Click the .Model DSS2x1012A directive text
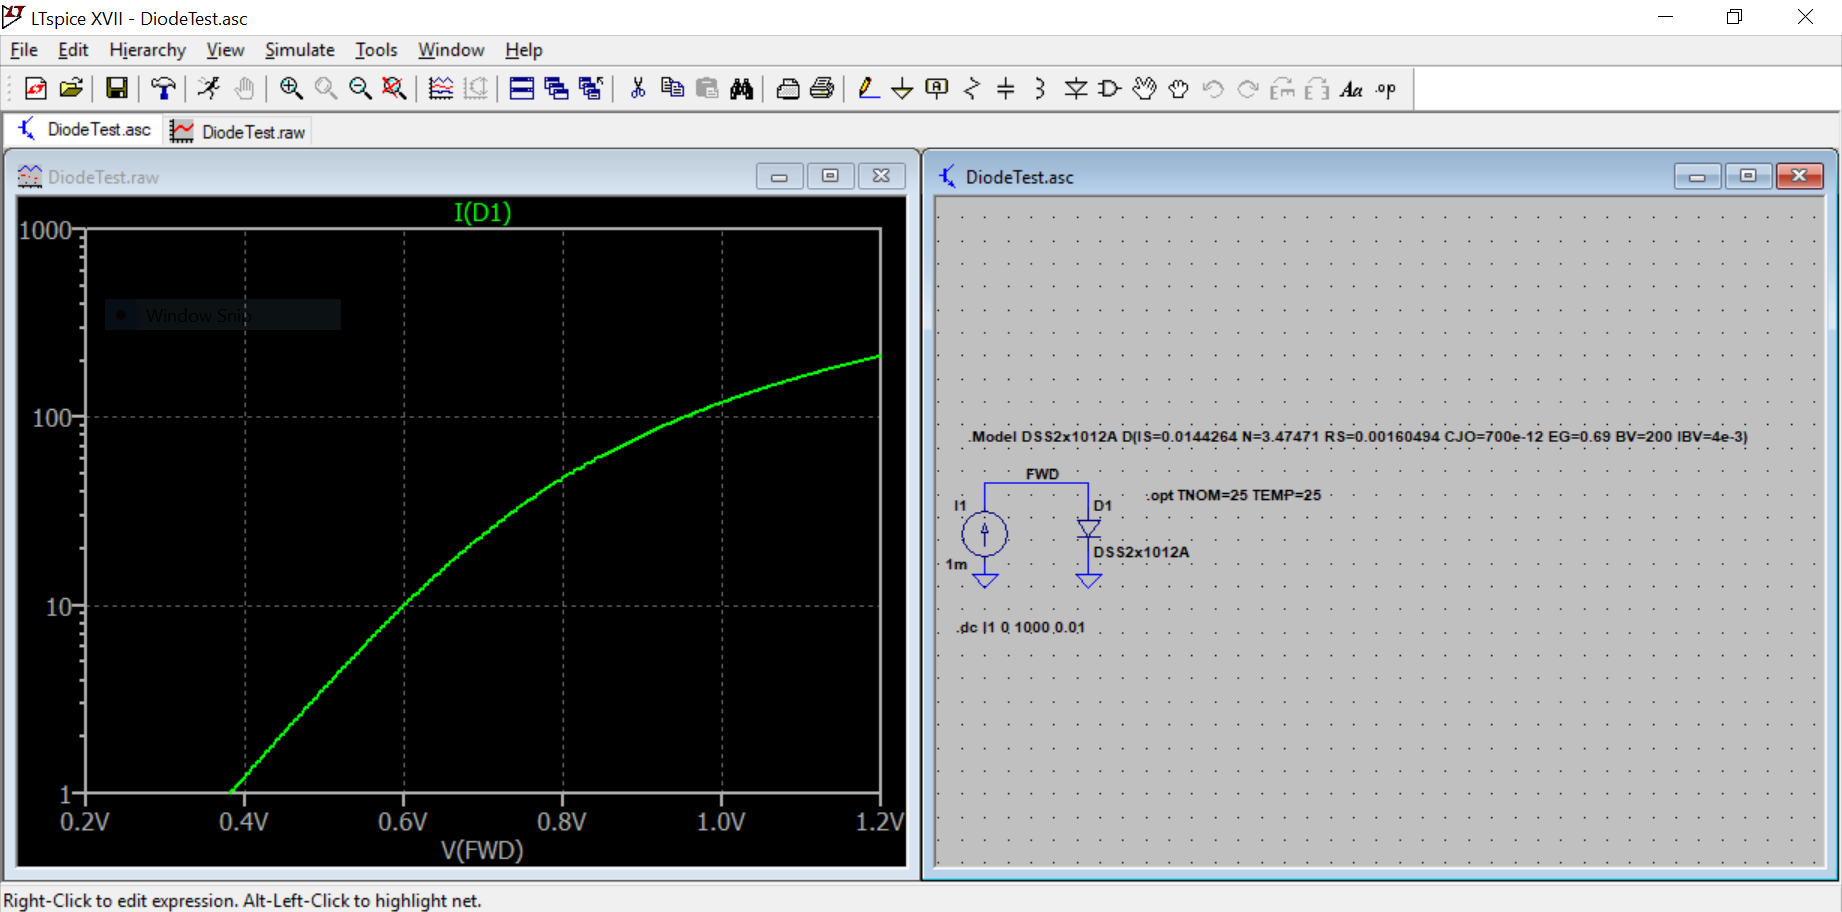 1358,437
